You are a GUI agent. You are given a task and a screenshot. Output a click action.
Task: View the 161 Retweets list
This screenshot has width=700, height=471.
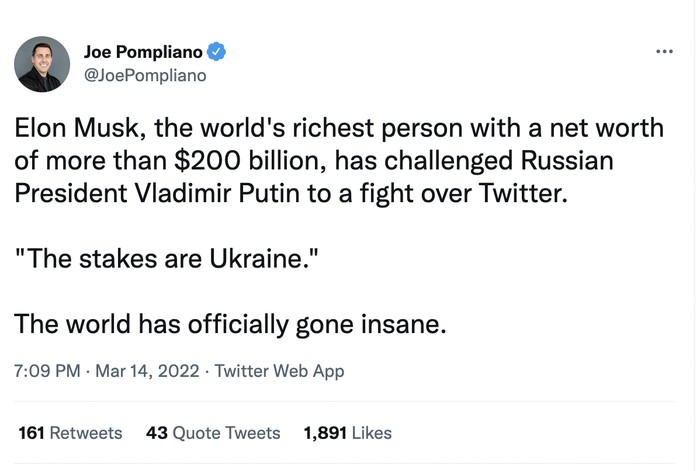point(70,433)
